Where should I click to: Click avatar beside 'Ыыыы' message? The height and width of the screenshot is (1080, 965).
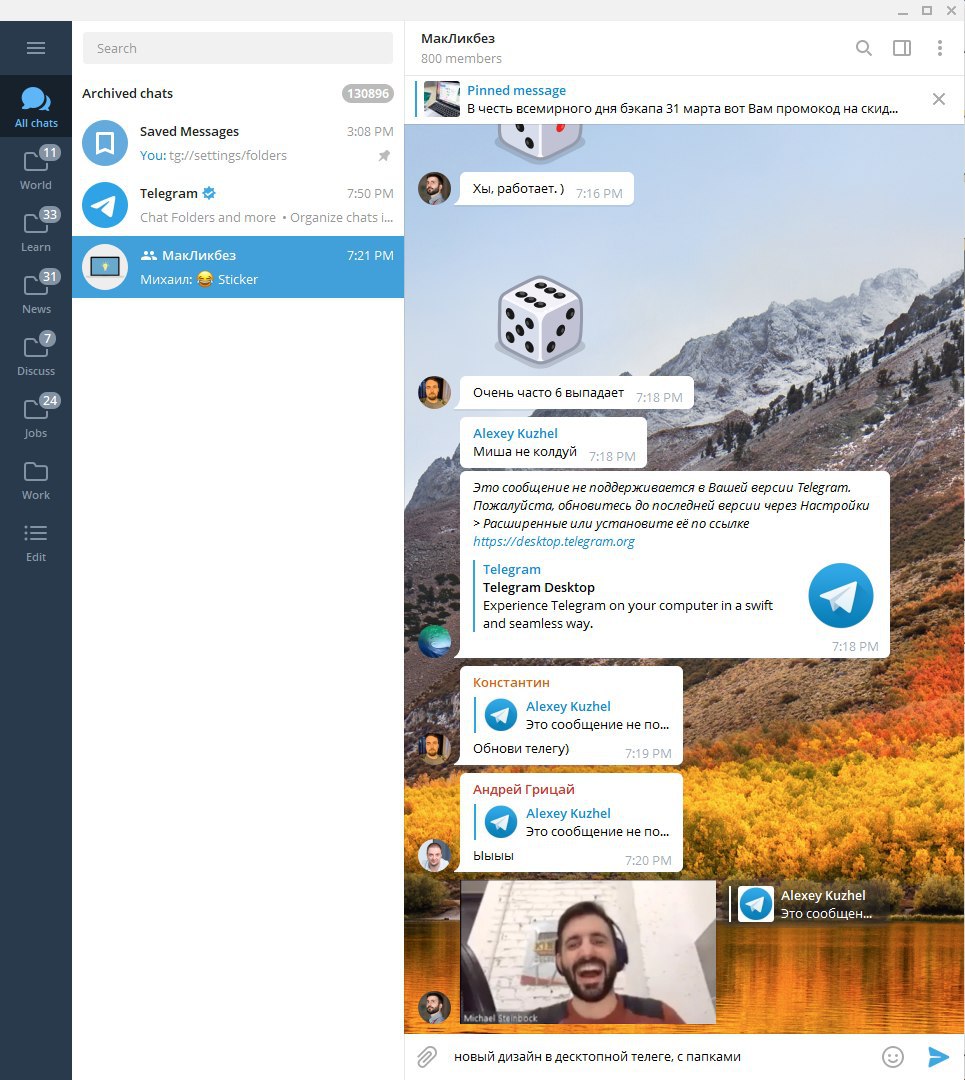[435, 855]
